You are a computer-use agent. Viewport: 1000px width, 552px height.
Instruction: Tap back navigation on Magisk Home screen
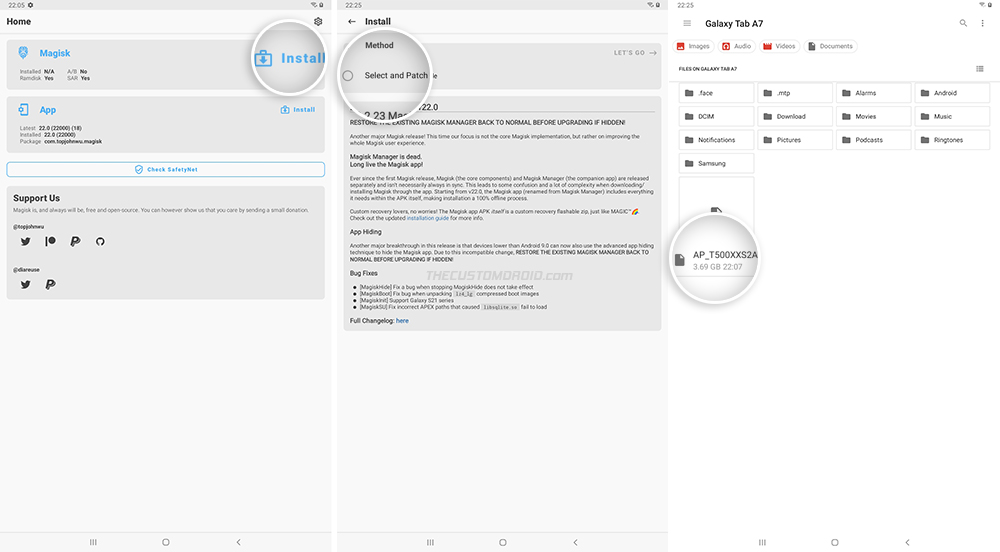pyautogui.click(x=239, y=542)
